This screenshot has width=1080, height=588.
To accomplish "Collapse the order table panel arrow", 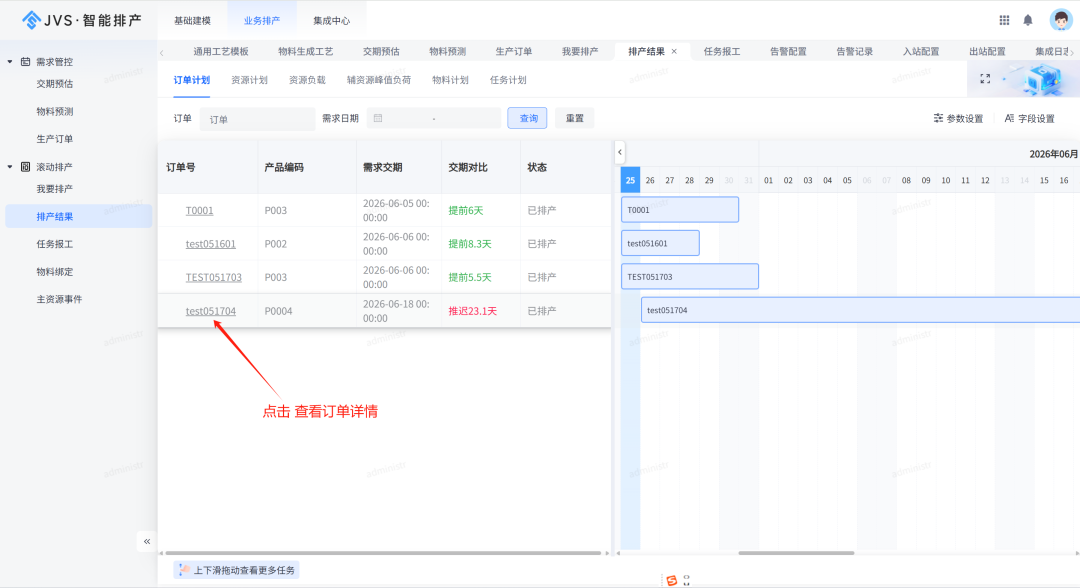I will (620, 152).
